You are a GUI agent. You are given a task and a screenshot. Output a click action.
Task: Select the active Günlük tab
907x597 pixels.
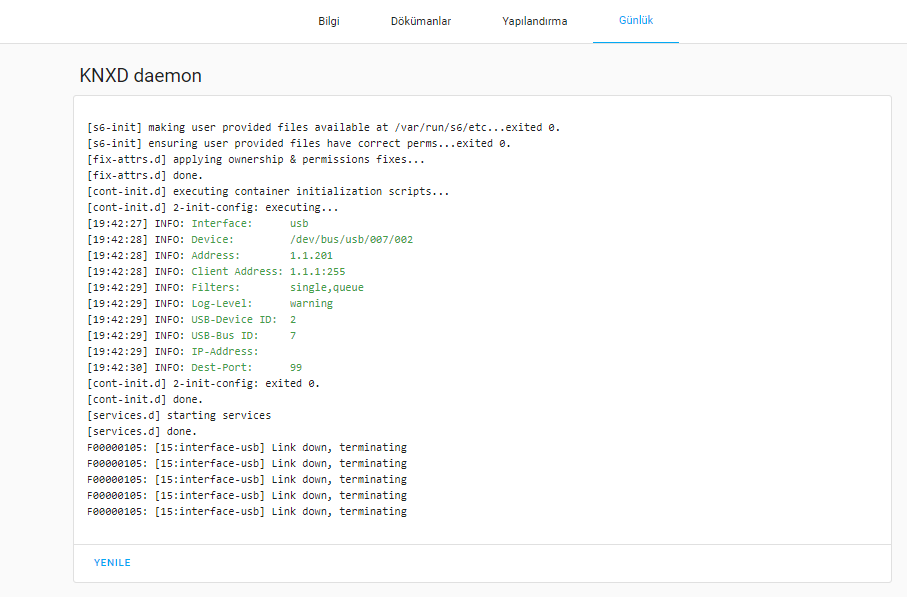coord(635,20)
